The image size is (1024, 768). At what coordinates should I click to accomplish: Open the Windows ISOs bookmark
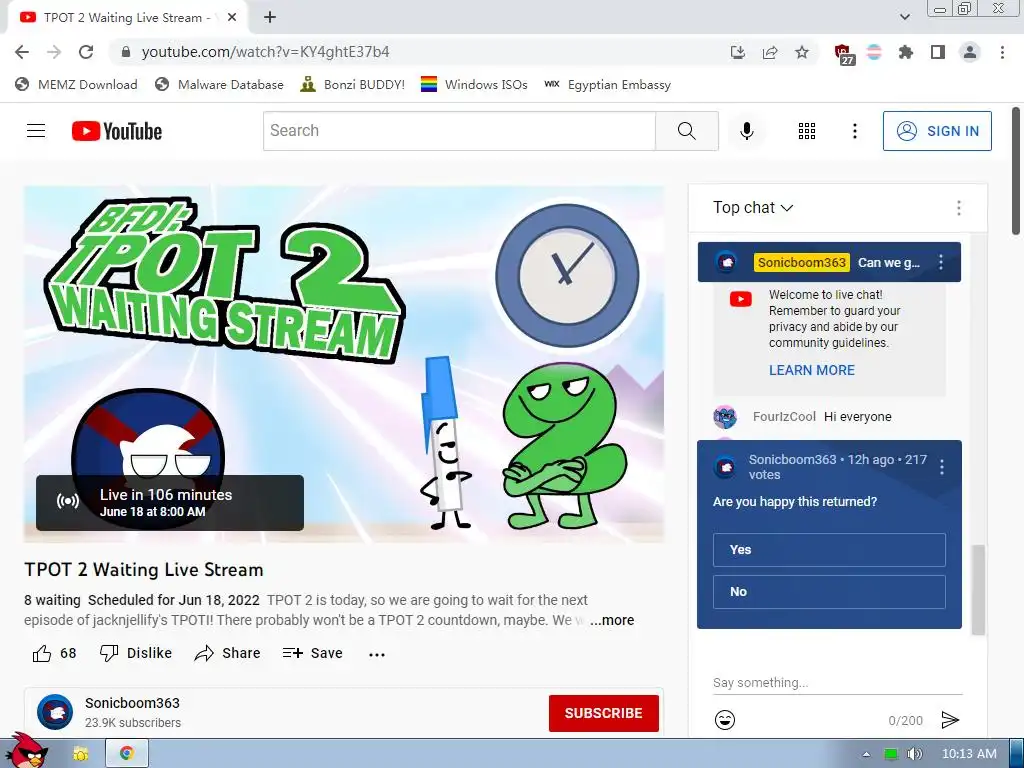point(474,84)
